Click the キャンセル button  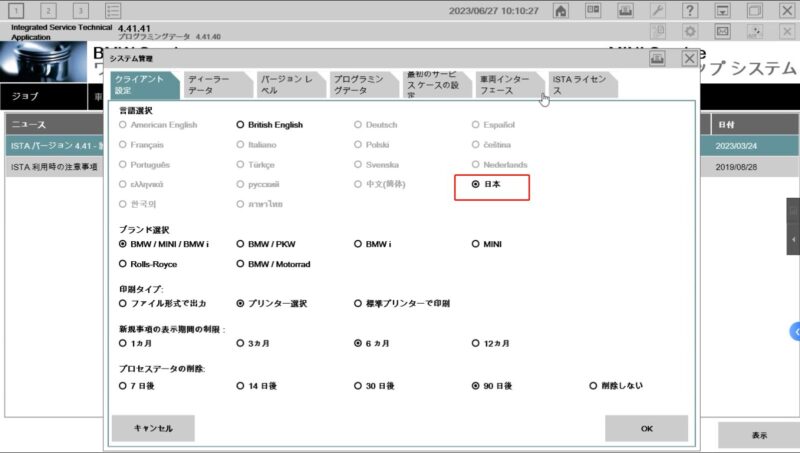153,428
